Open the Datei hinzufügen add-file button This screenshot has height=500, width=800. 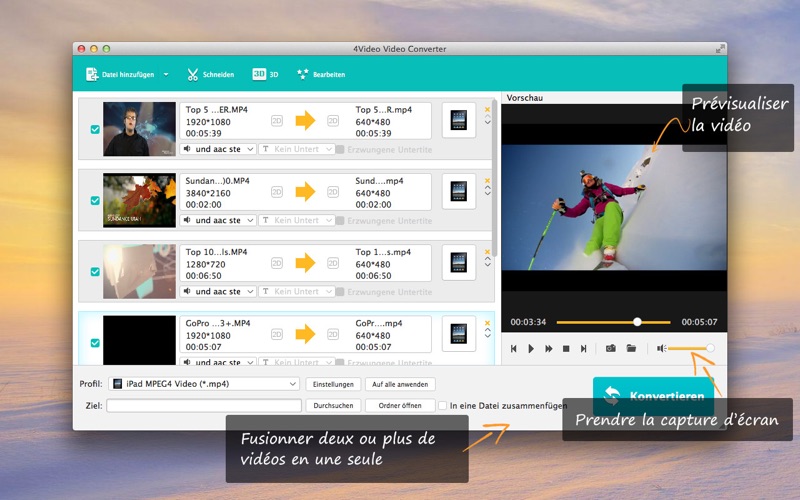(x=120, y=74)
